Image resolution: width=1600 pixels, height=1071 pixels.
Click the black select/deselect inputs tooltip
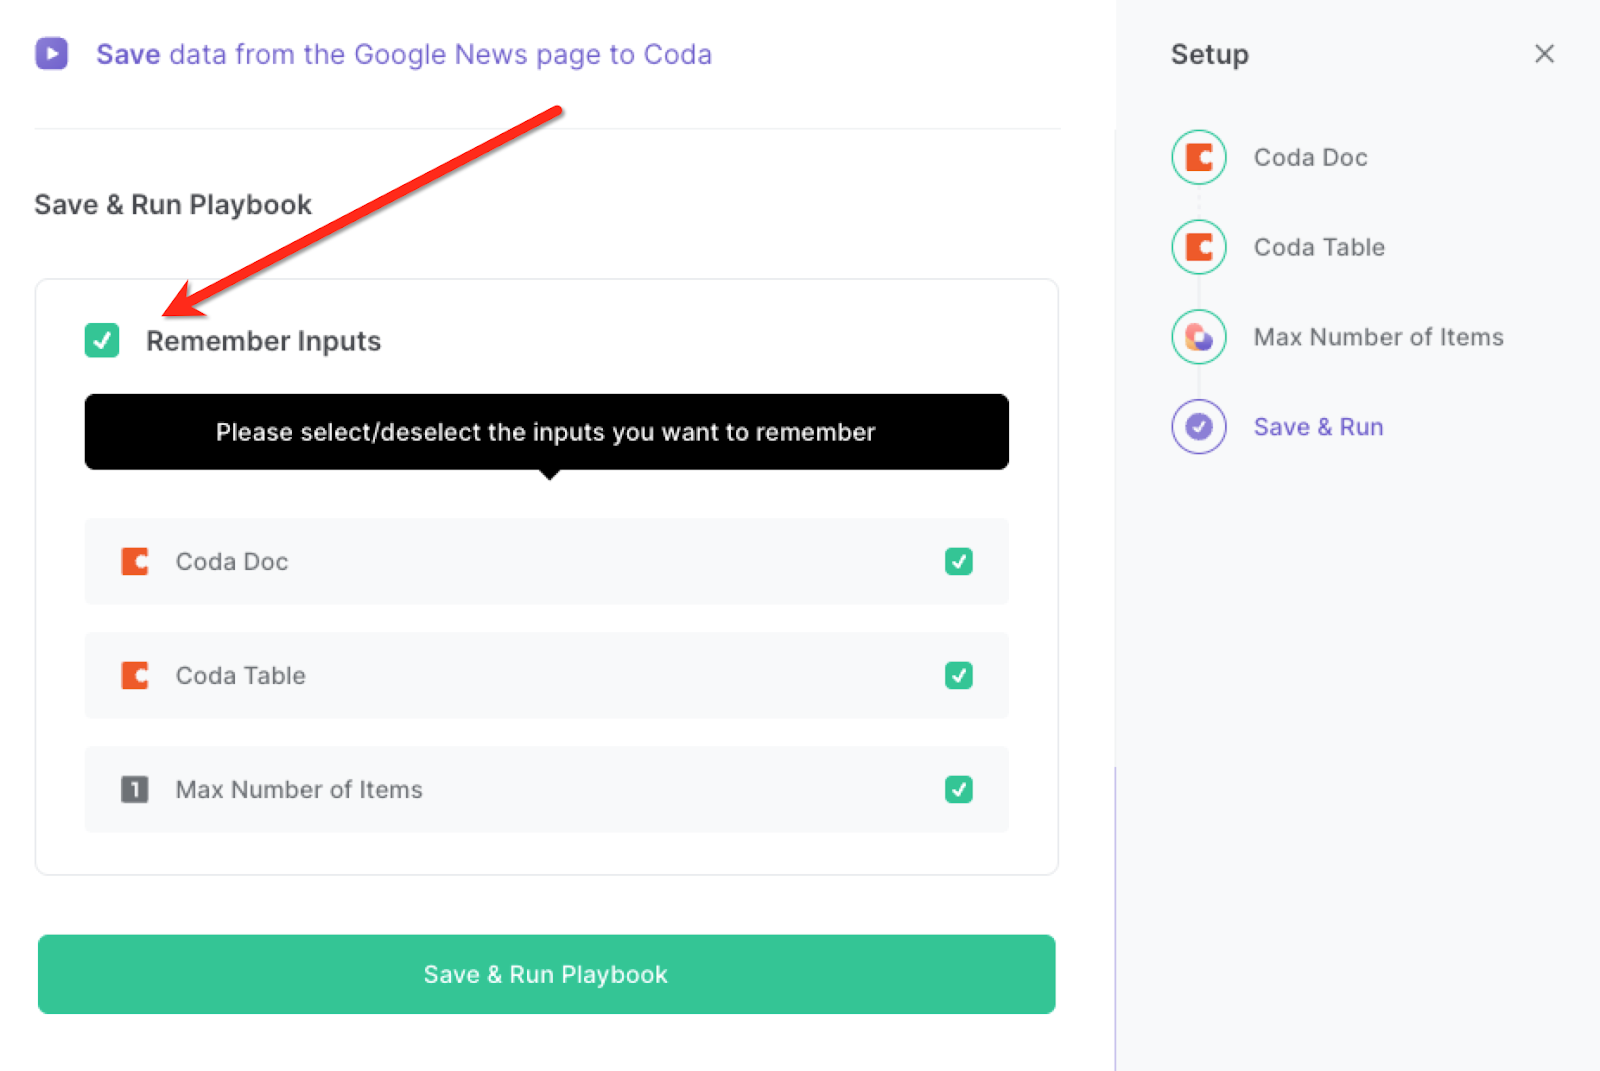coord(547,432)
